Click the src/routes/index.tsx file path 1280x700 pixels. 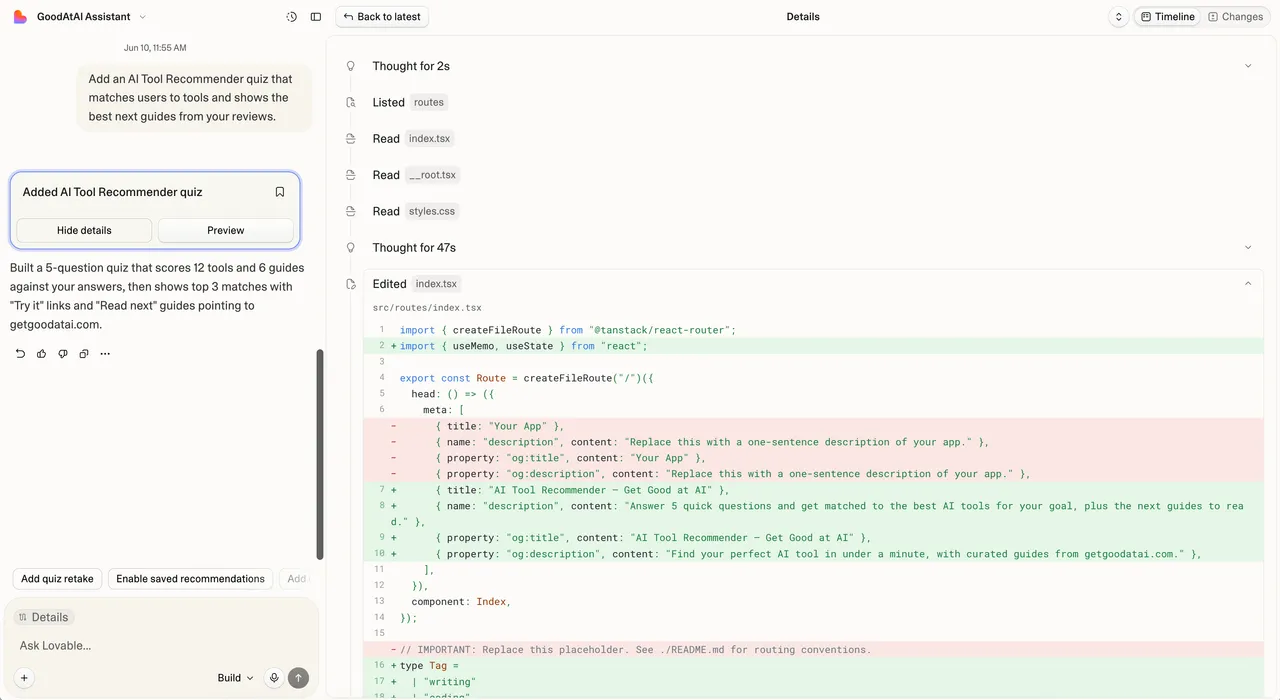pyautogui.click(x=427, y=308)
